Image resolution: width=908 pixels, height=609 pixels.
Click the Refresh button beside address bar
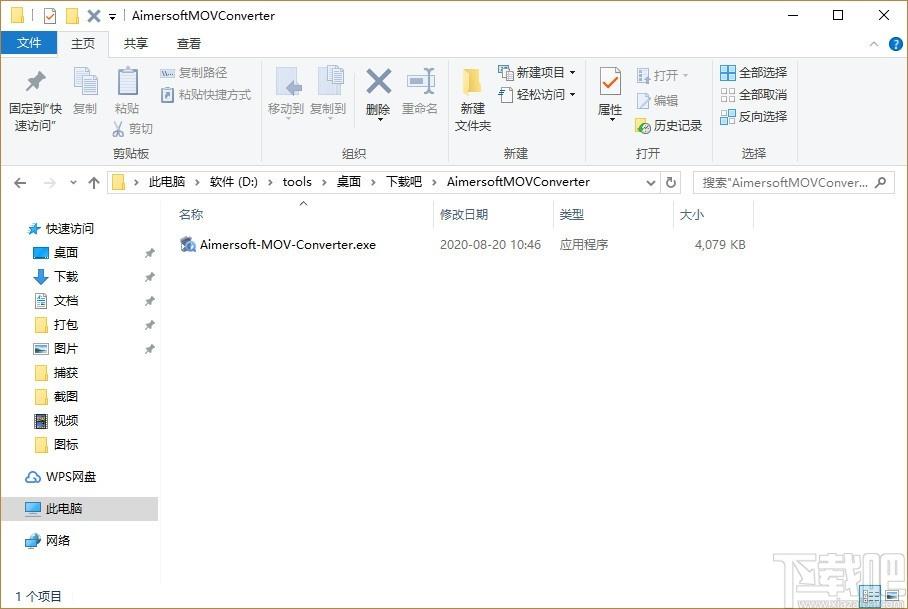(671, 183)
